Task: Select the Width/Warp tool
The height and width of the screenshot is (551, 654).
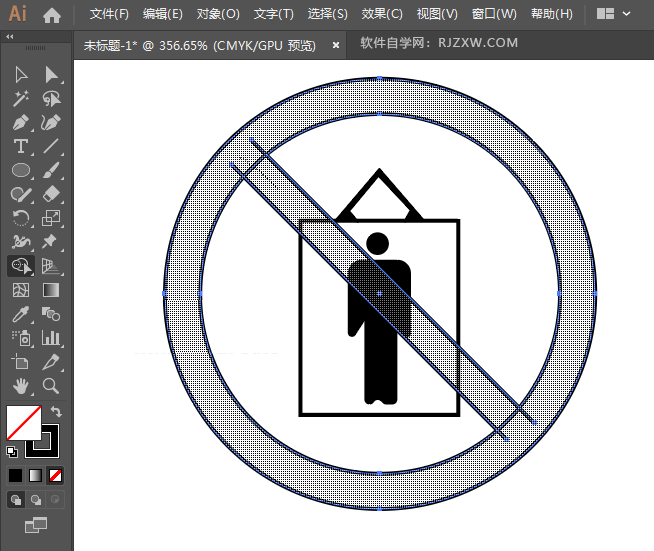Action: click(x=21, y=242)
